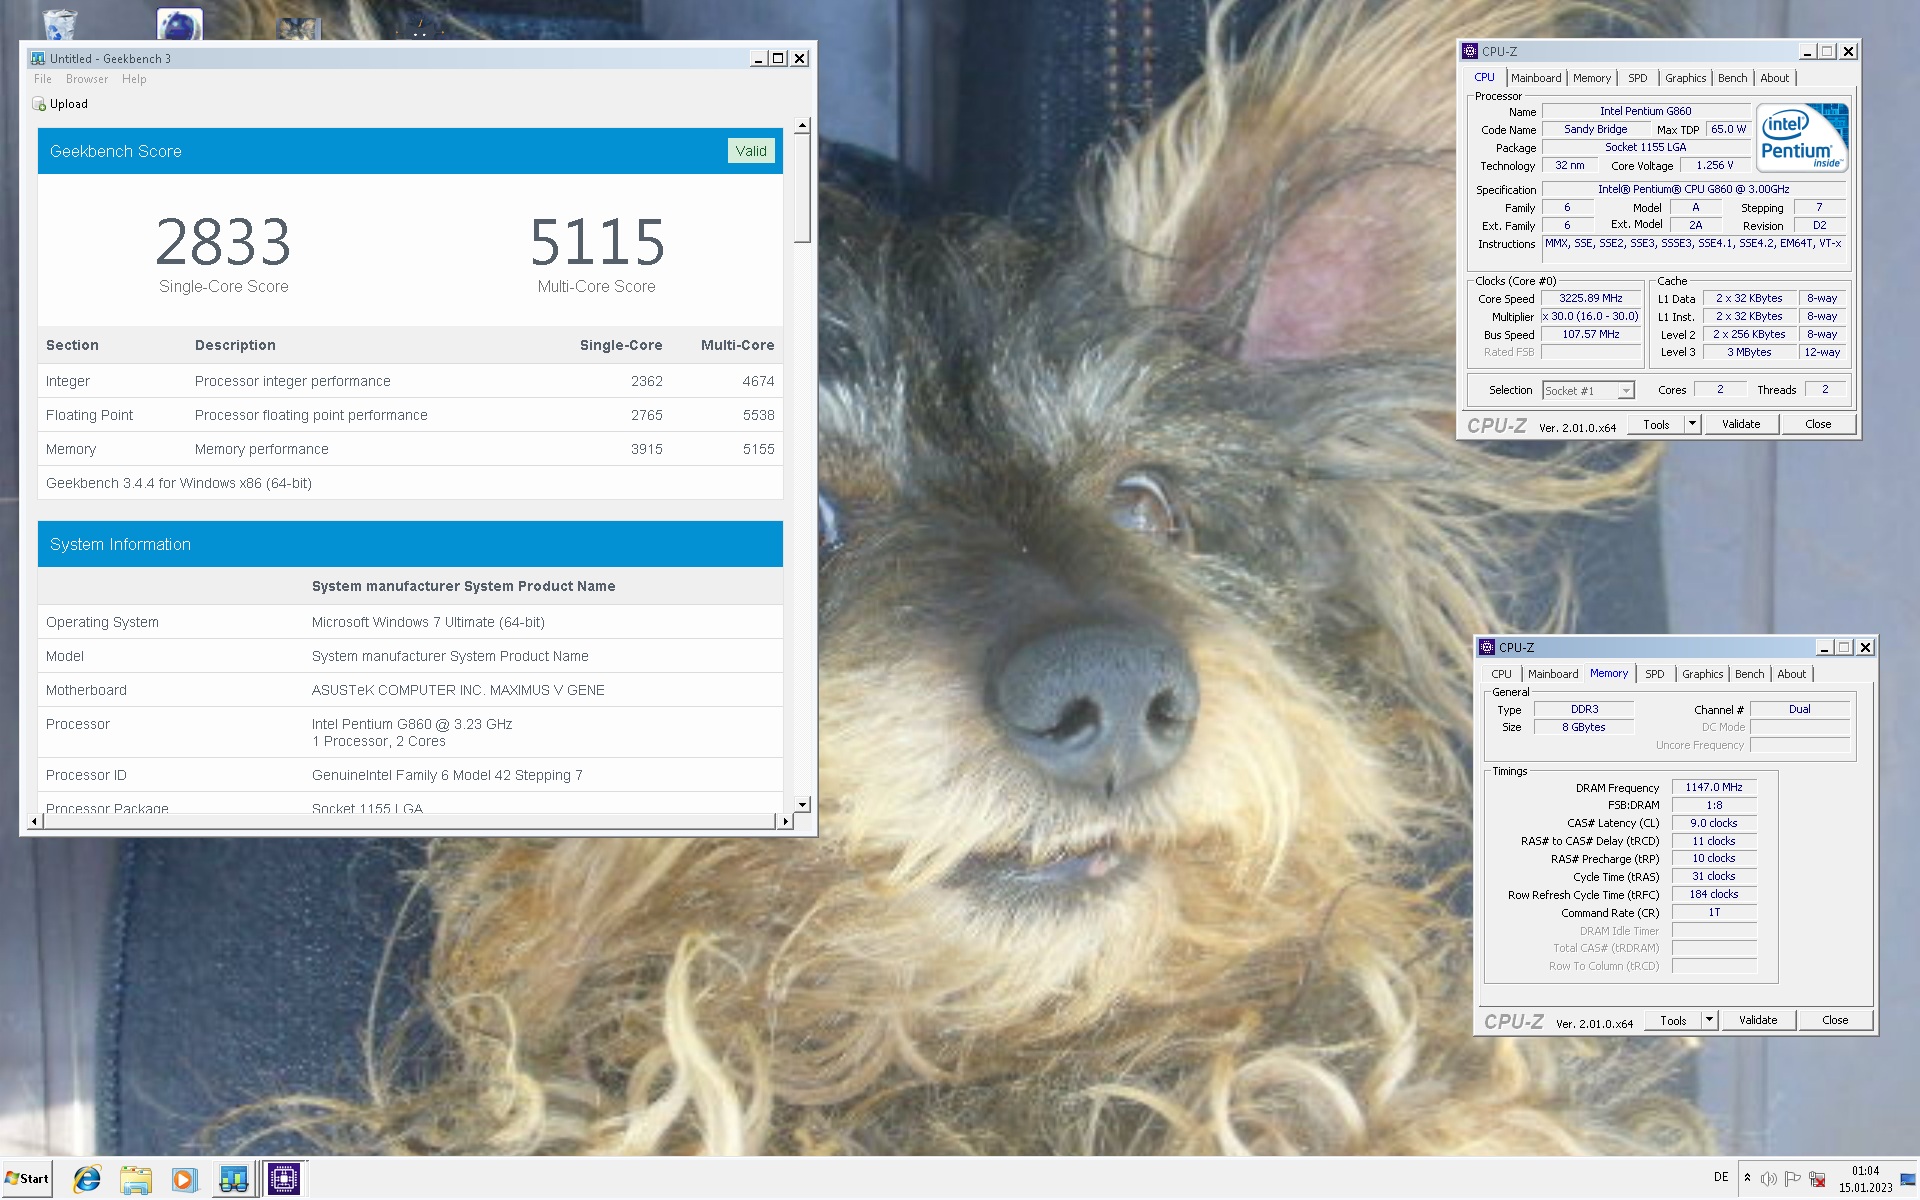Click the app icon in the lower CPU-Z title bar

1486,647
